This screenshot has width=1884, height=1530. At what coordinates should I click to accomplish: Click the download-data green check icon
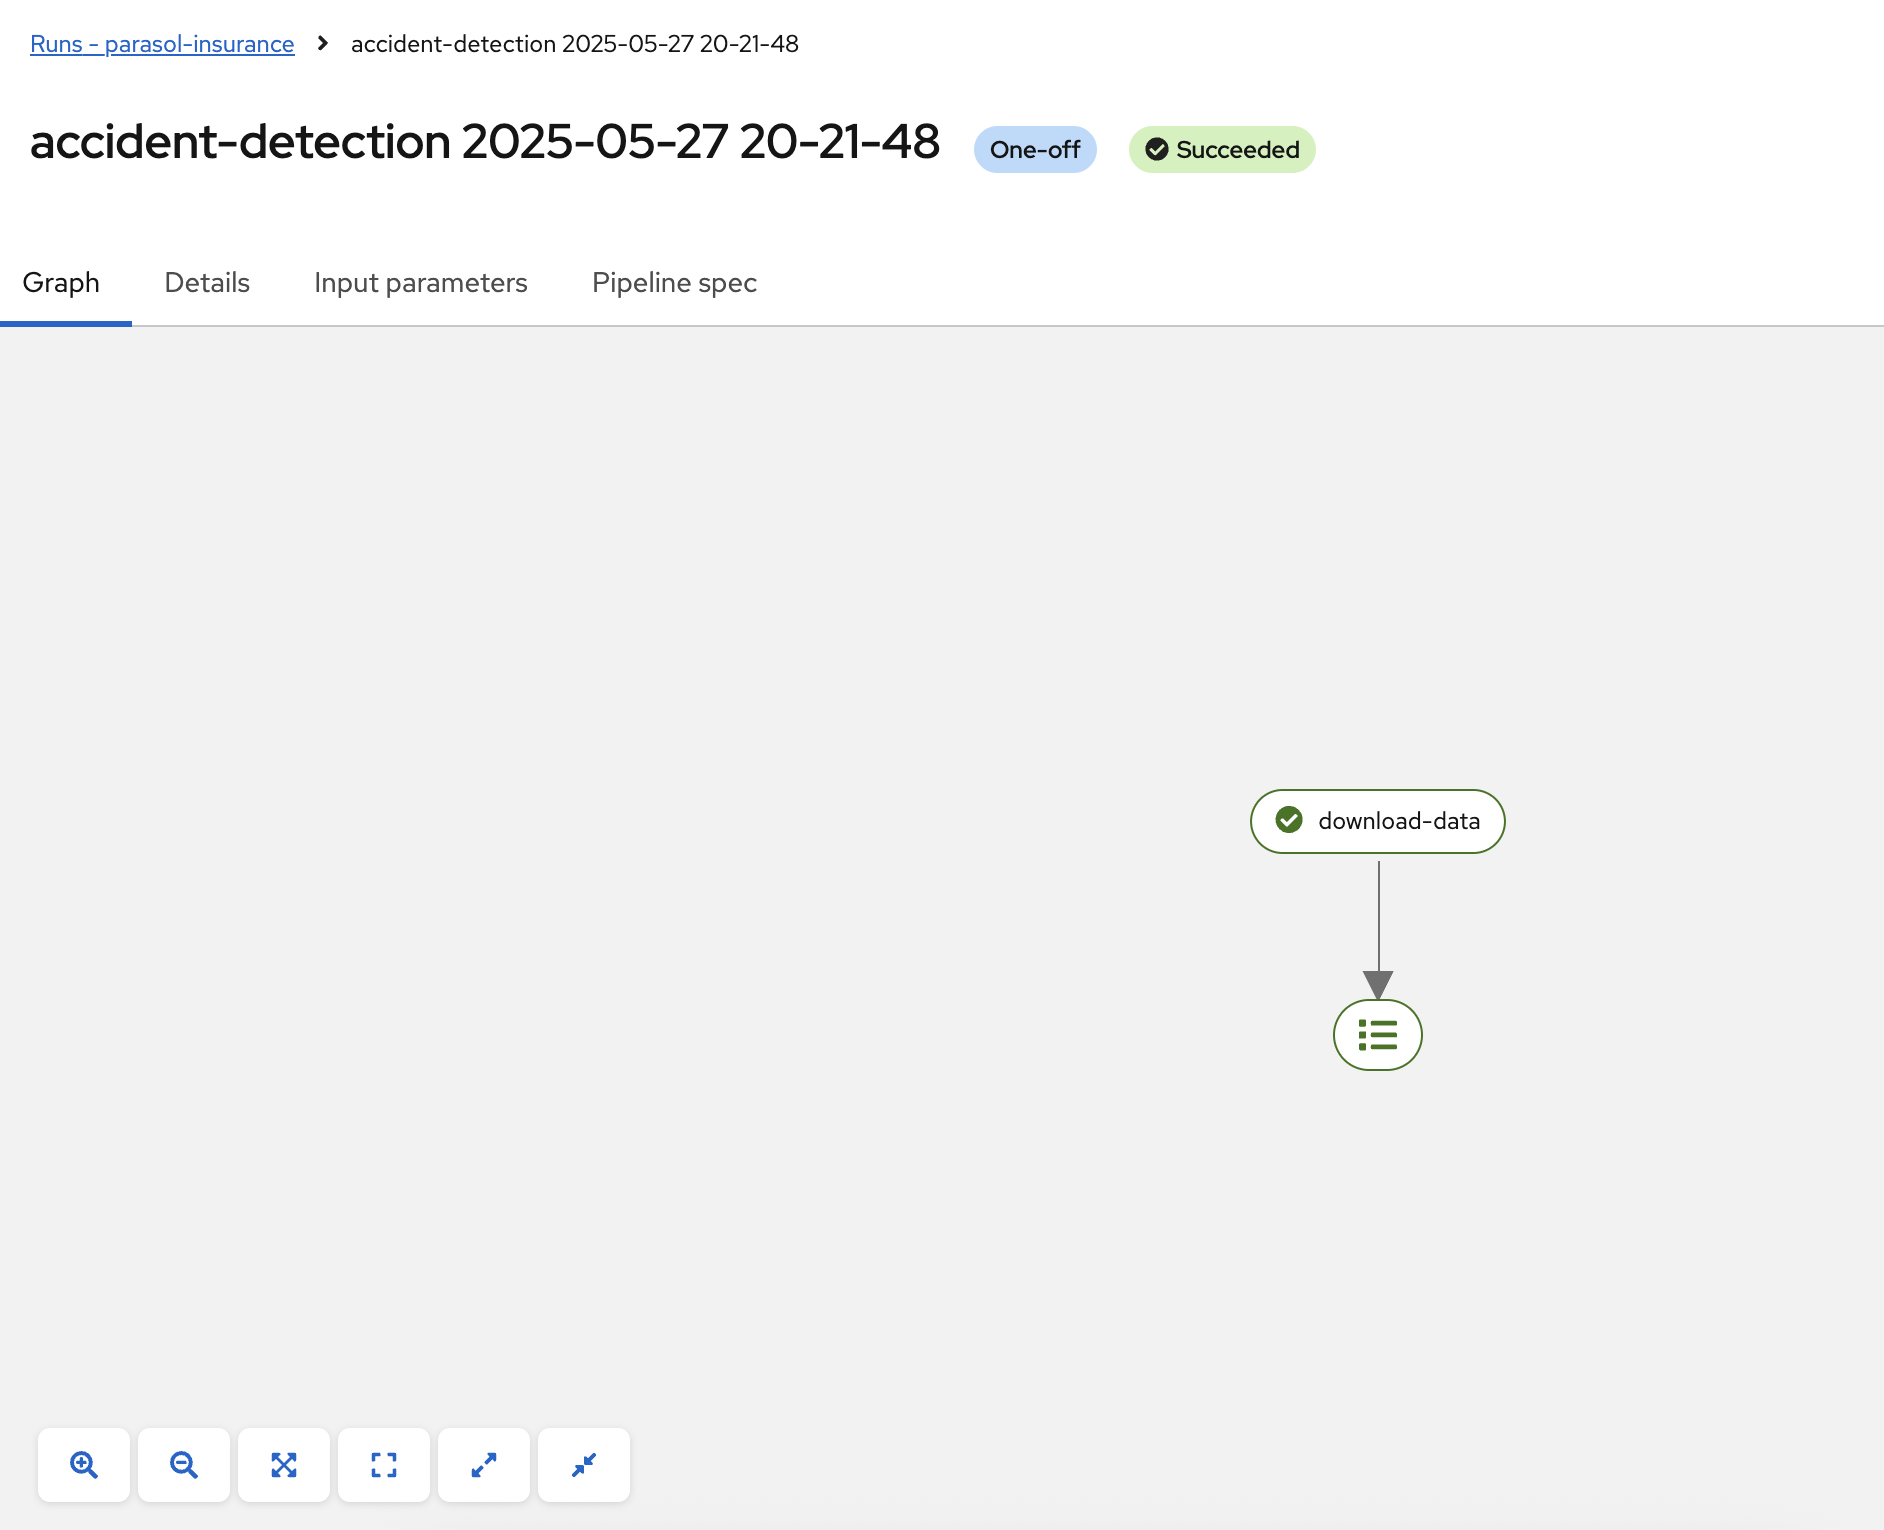click(1289, 820)
